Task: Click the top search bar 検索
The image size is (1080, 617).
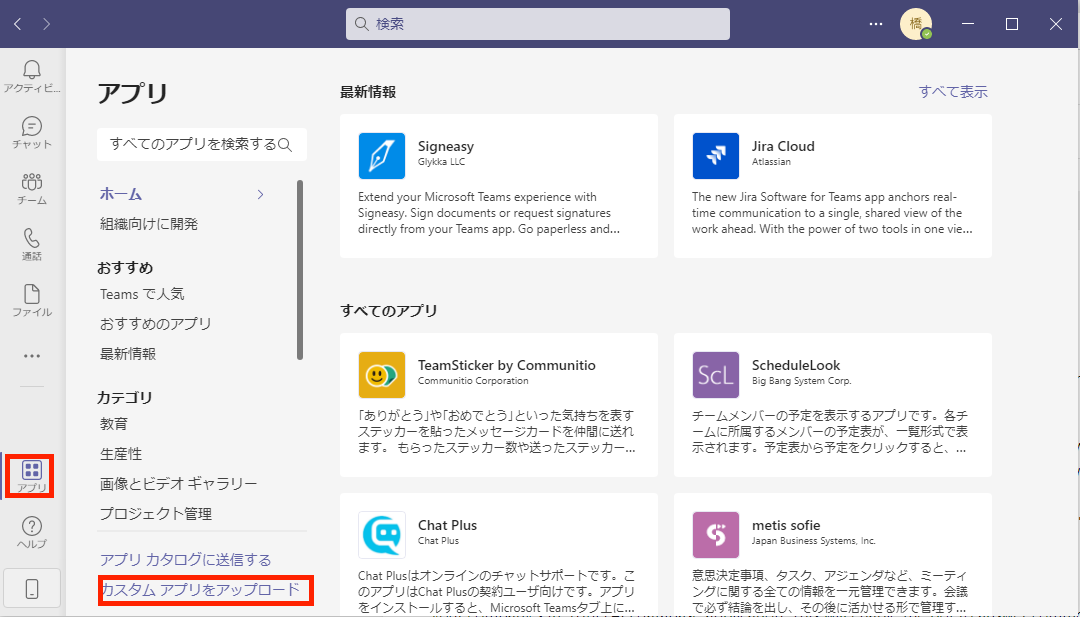Action: tap(538, 24)
